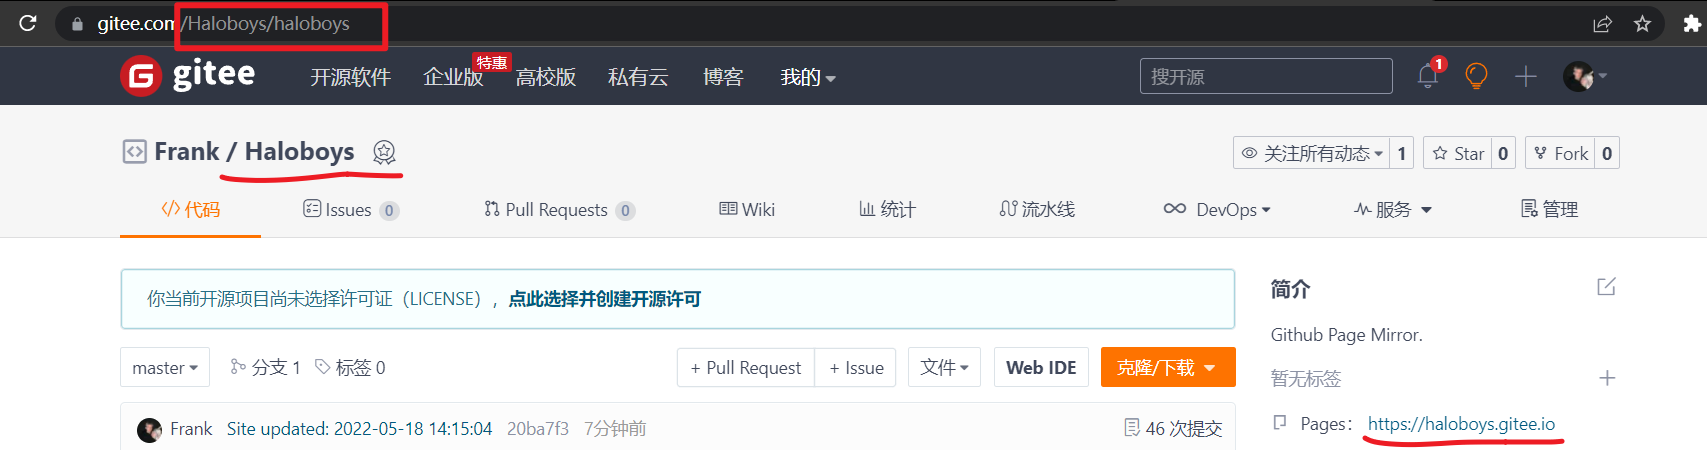Open the browser extensions puzzle icon
1707x450 pixels.
(1692, 24)
